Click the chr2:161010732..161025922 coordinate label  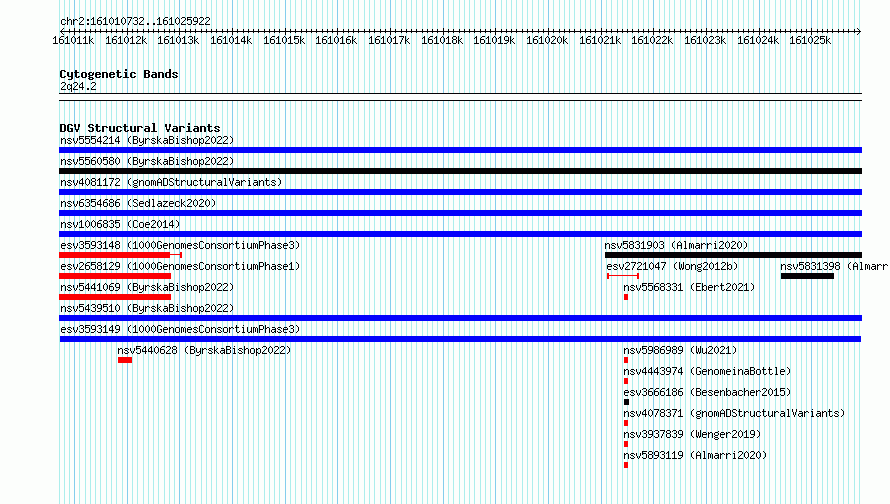coord(135,21)
